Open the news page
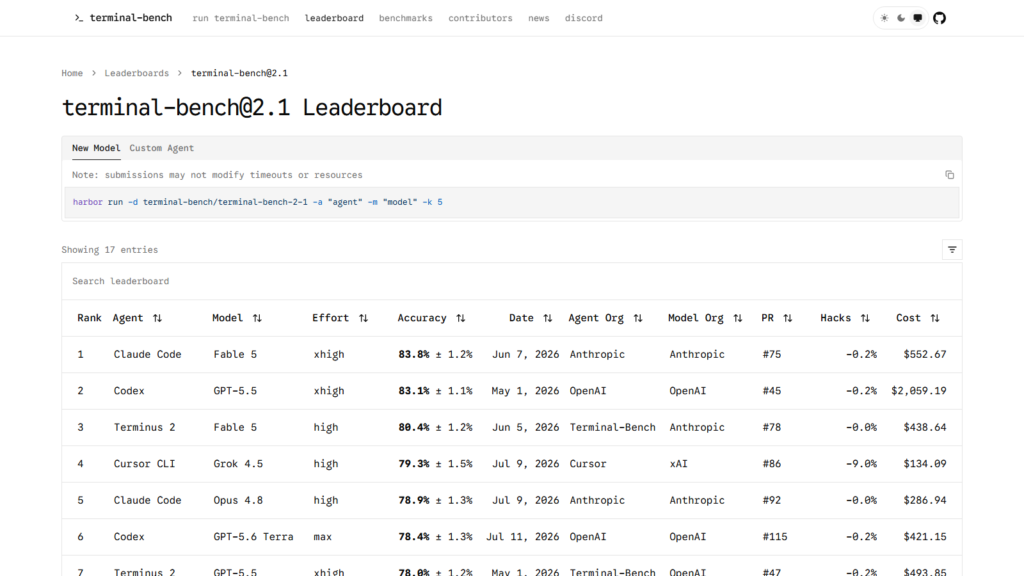Screen dimensions: 1024x576 539,18
